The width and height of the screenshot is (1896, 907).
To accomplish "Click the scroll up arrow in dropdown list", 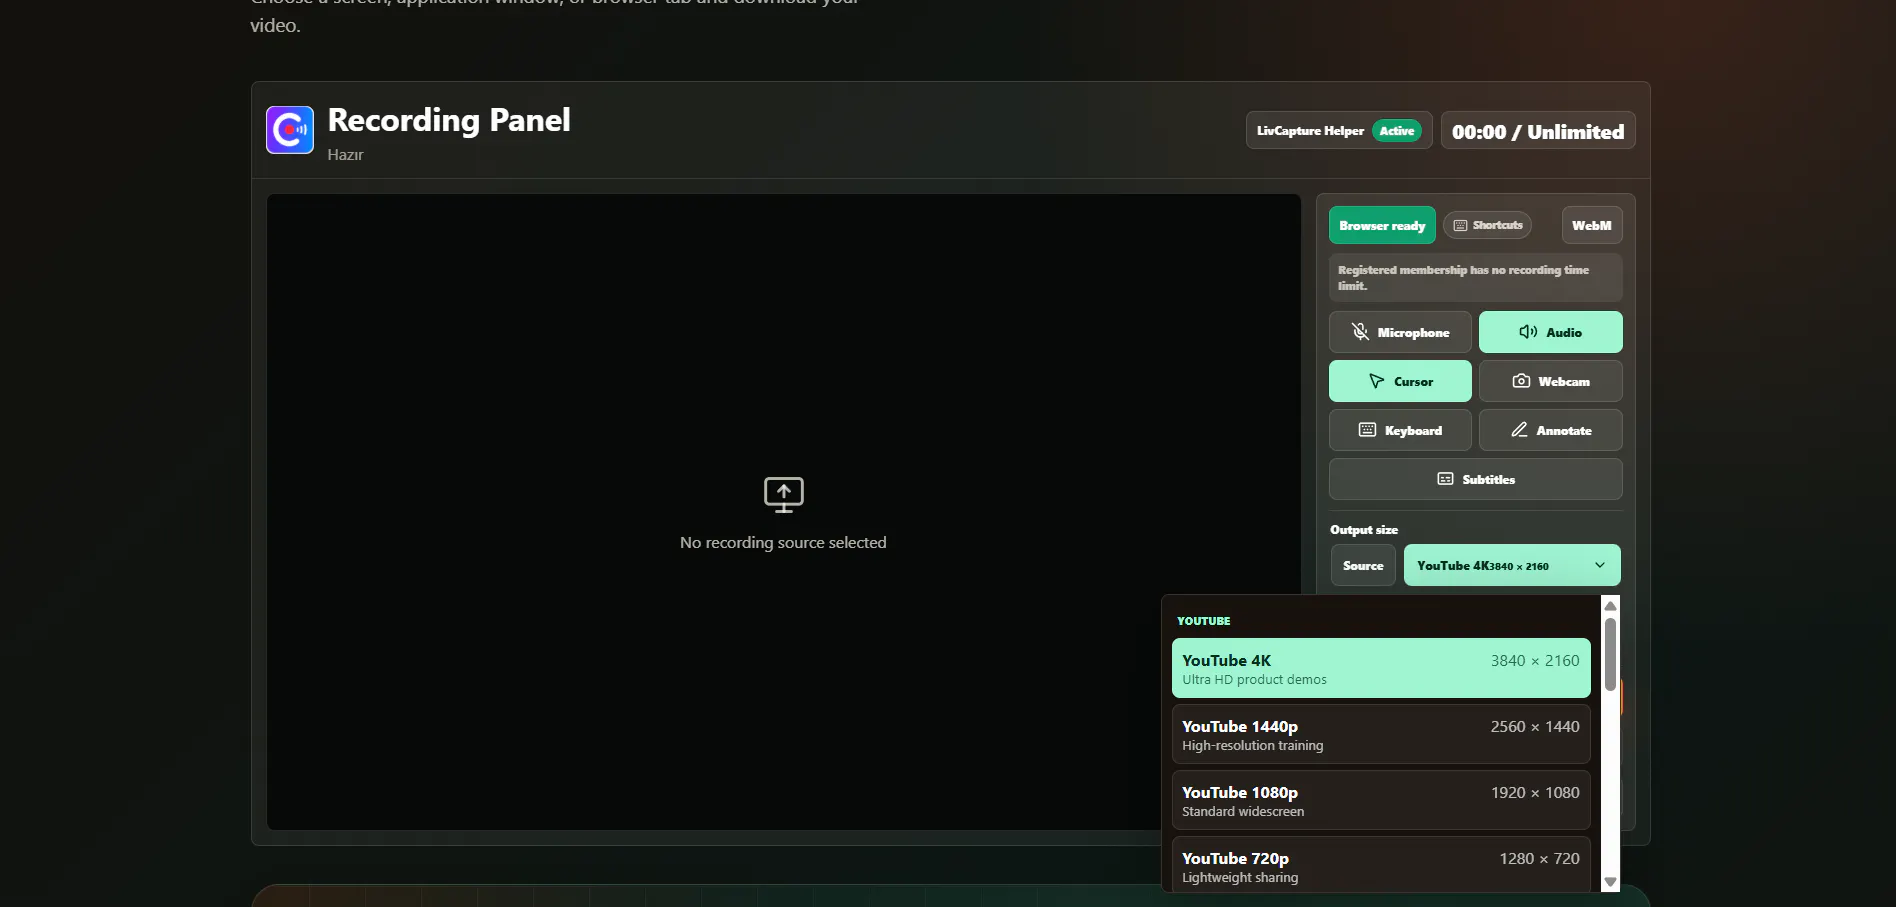I will tap(1610, 605).
